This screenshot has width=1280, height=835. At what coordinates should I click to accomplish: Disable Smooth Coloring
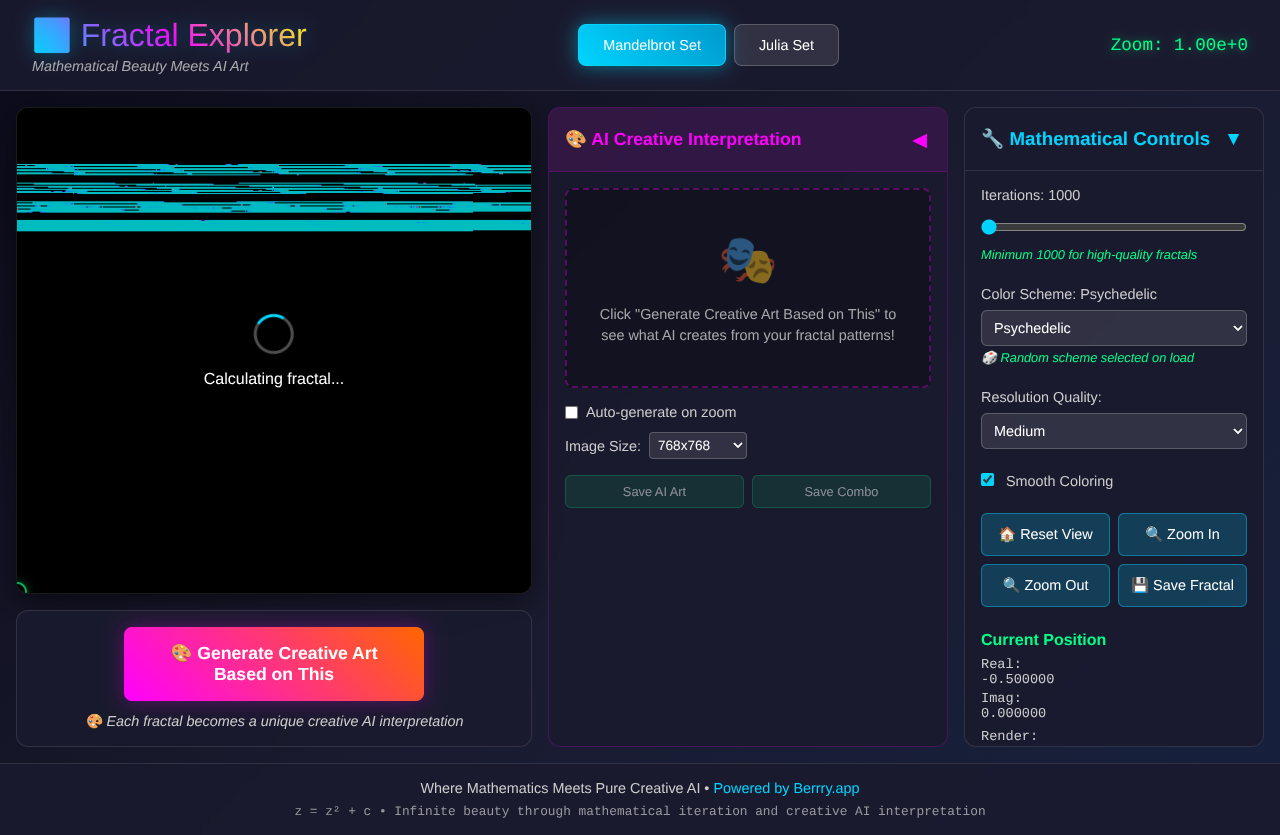987,480
